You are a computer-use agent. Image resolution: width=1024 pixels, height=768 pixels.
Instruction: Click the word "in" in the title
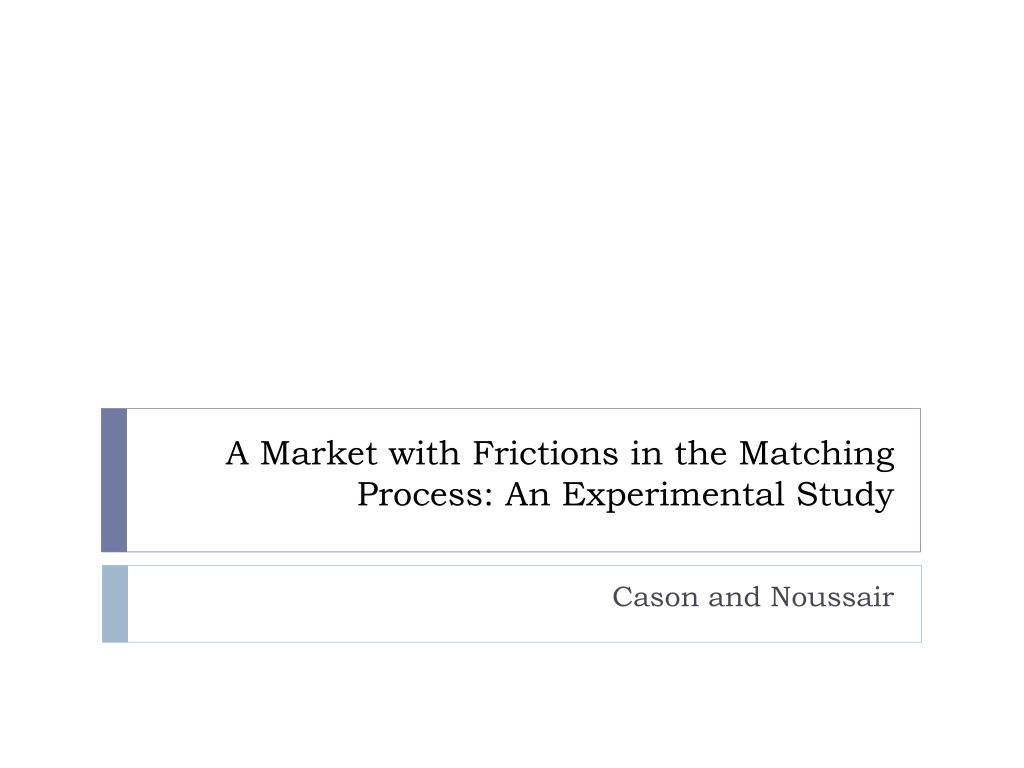coord(647,453)
